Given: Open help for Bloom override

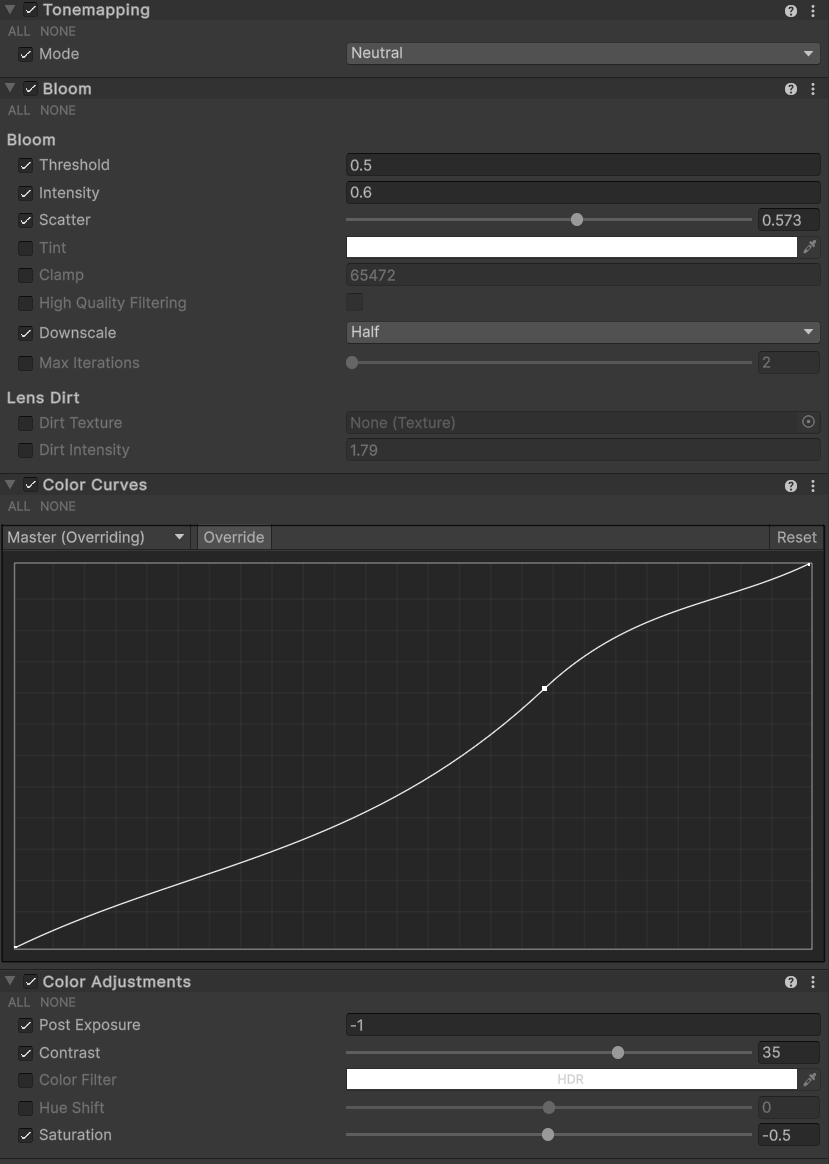Looking at the screenshot, I should 790,89.
